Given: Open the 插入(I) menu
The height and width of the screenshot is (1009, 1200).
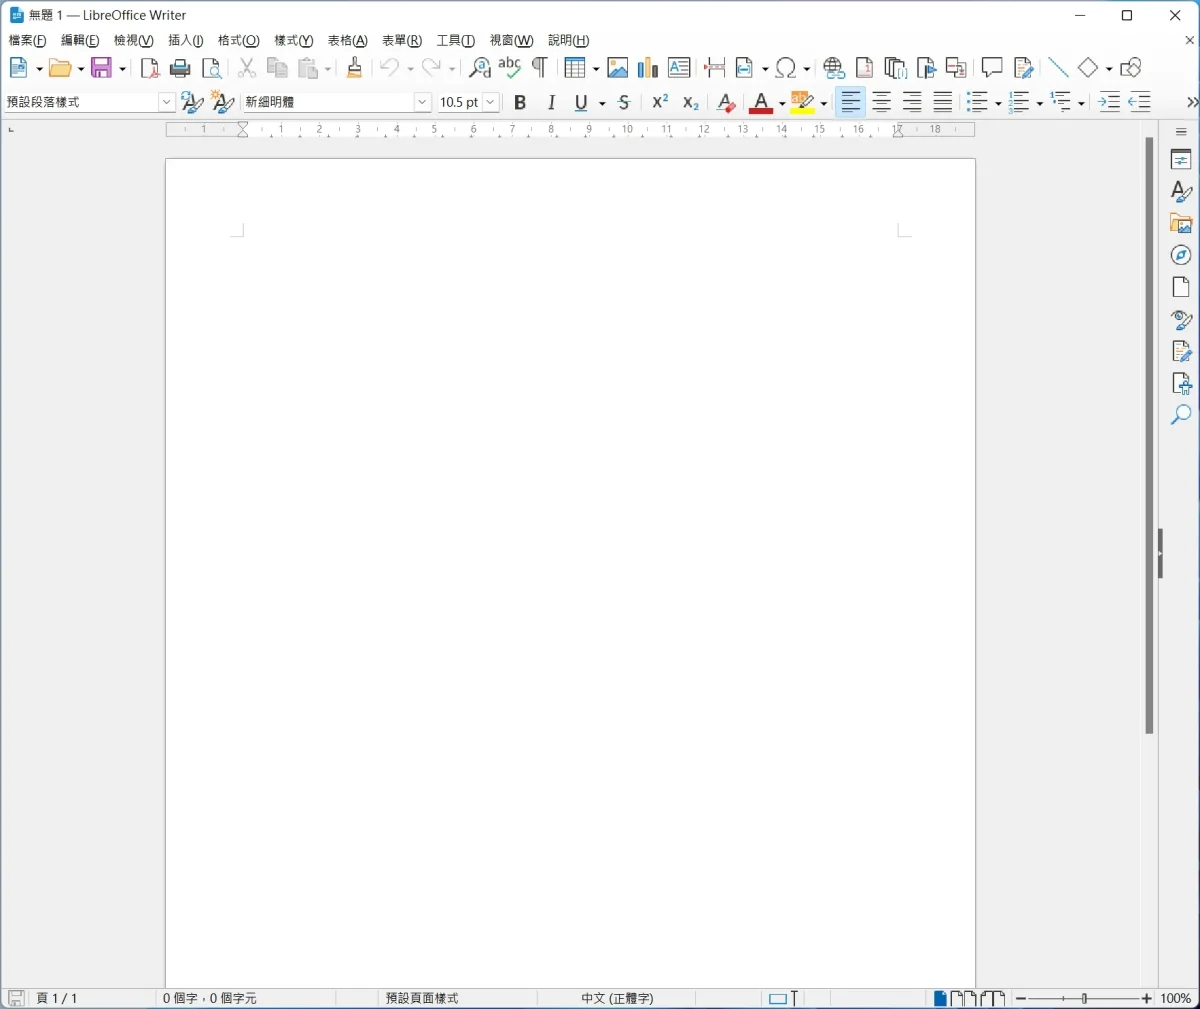Looking at the screenshot, I should coord(185,41).
